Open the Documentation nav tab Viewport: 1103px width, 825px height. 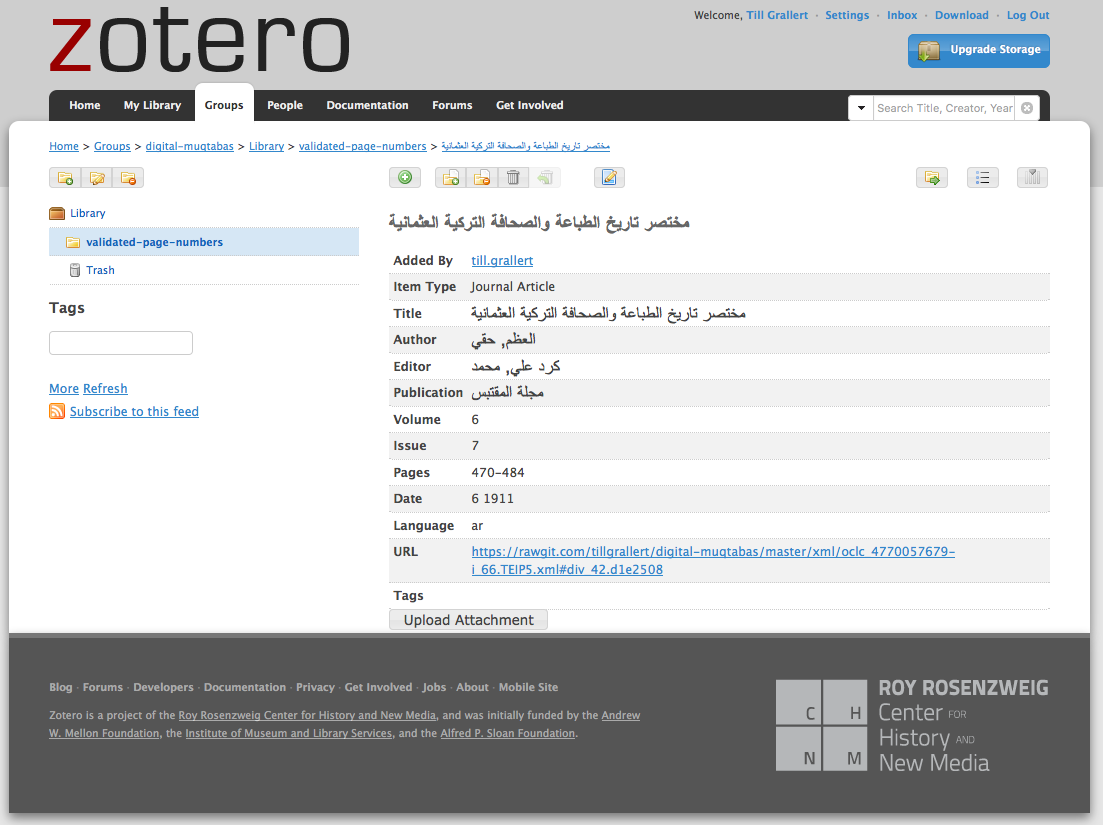[367, 105]
